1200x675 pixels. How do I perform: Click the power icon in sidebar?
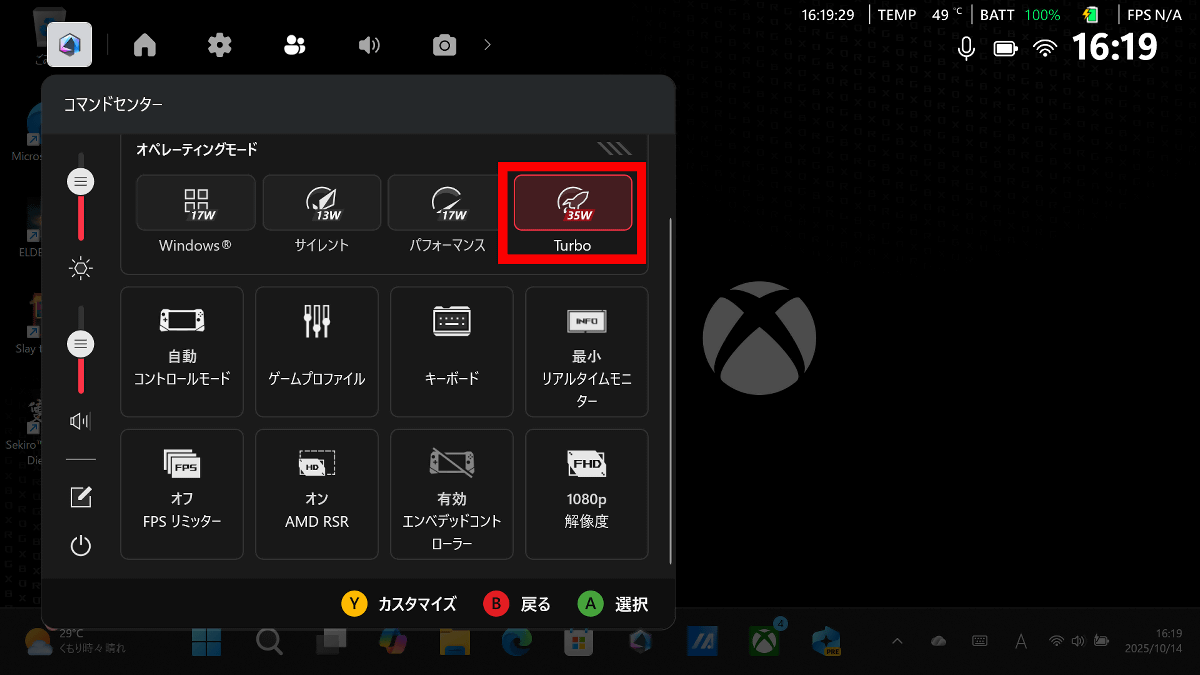81,546
